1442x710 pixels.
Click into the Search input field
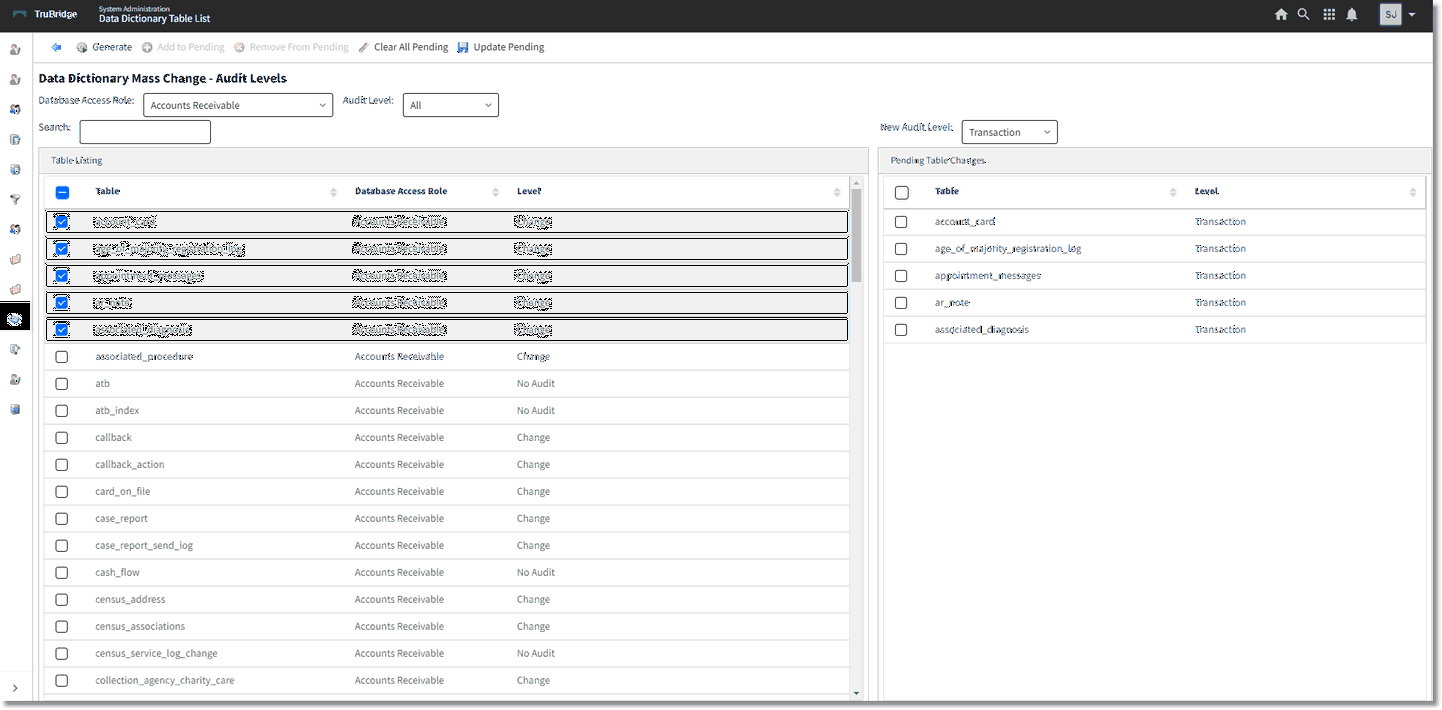[x=145, y=132]
